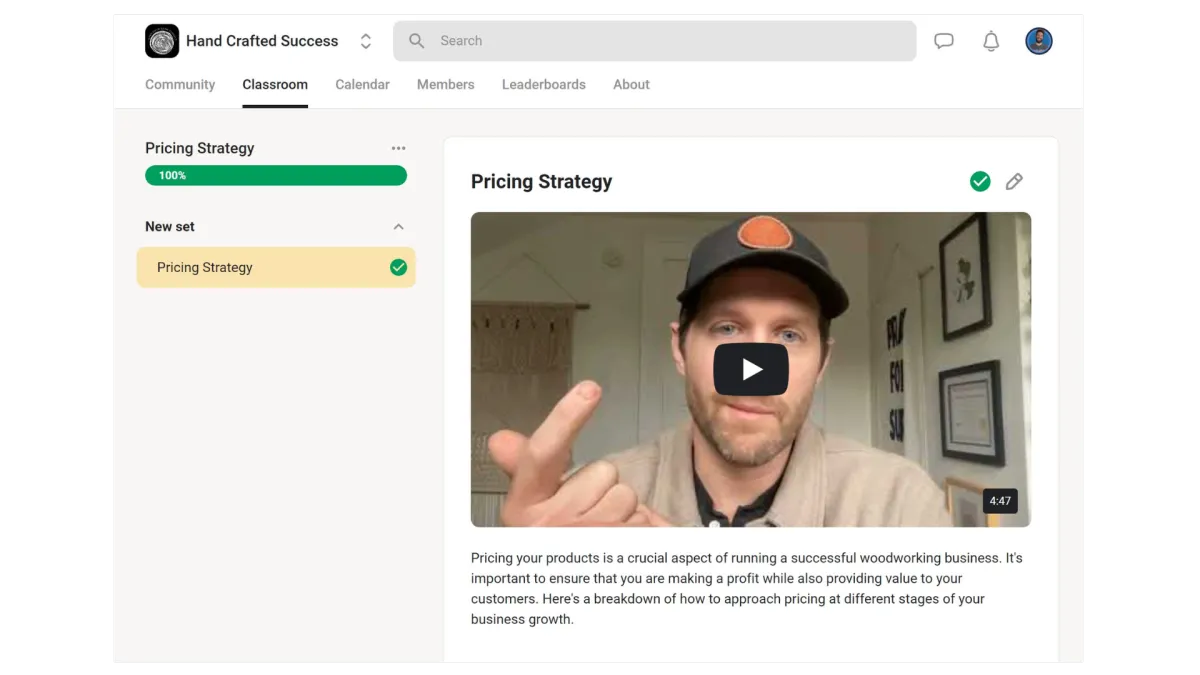The image size is (1200, 675).
Task: Switch to the Community tab
Action: tap(180, 85)
